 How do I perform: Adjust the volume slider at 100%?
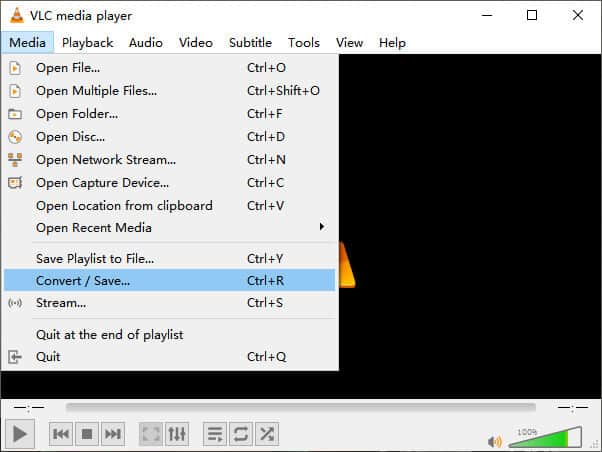tap(545, 437)
